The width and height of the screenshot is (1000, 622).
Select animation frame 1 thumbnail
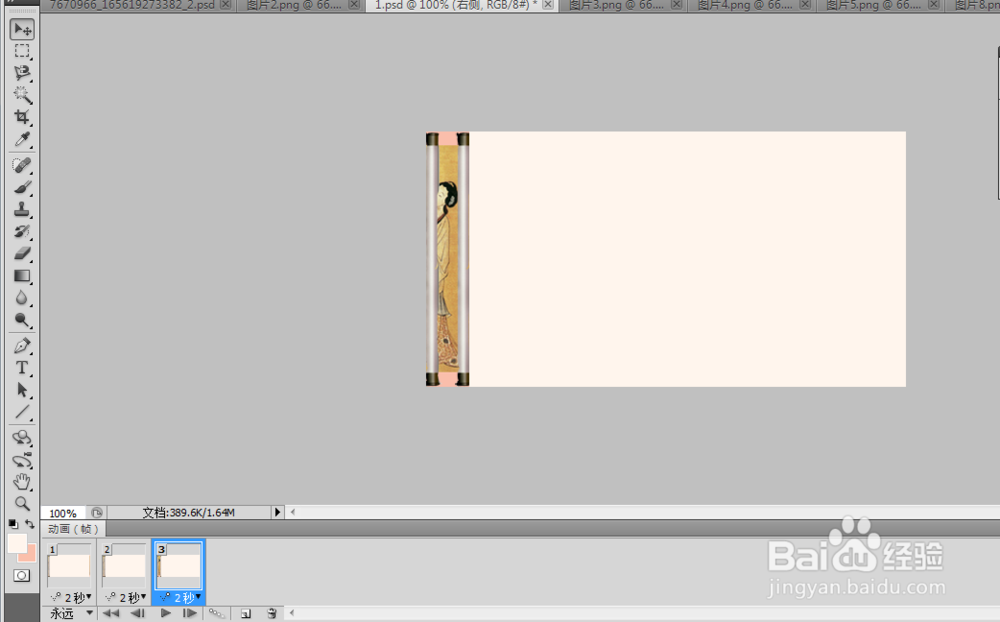click(69, 565)
